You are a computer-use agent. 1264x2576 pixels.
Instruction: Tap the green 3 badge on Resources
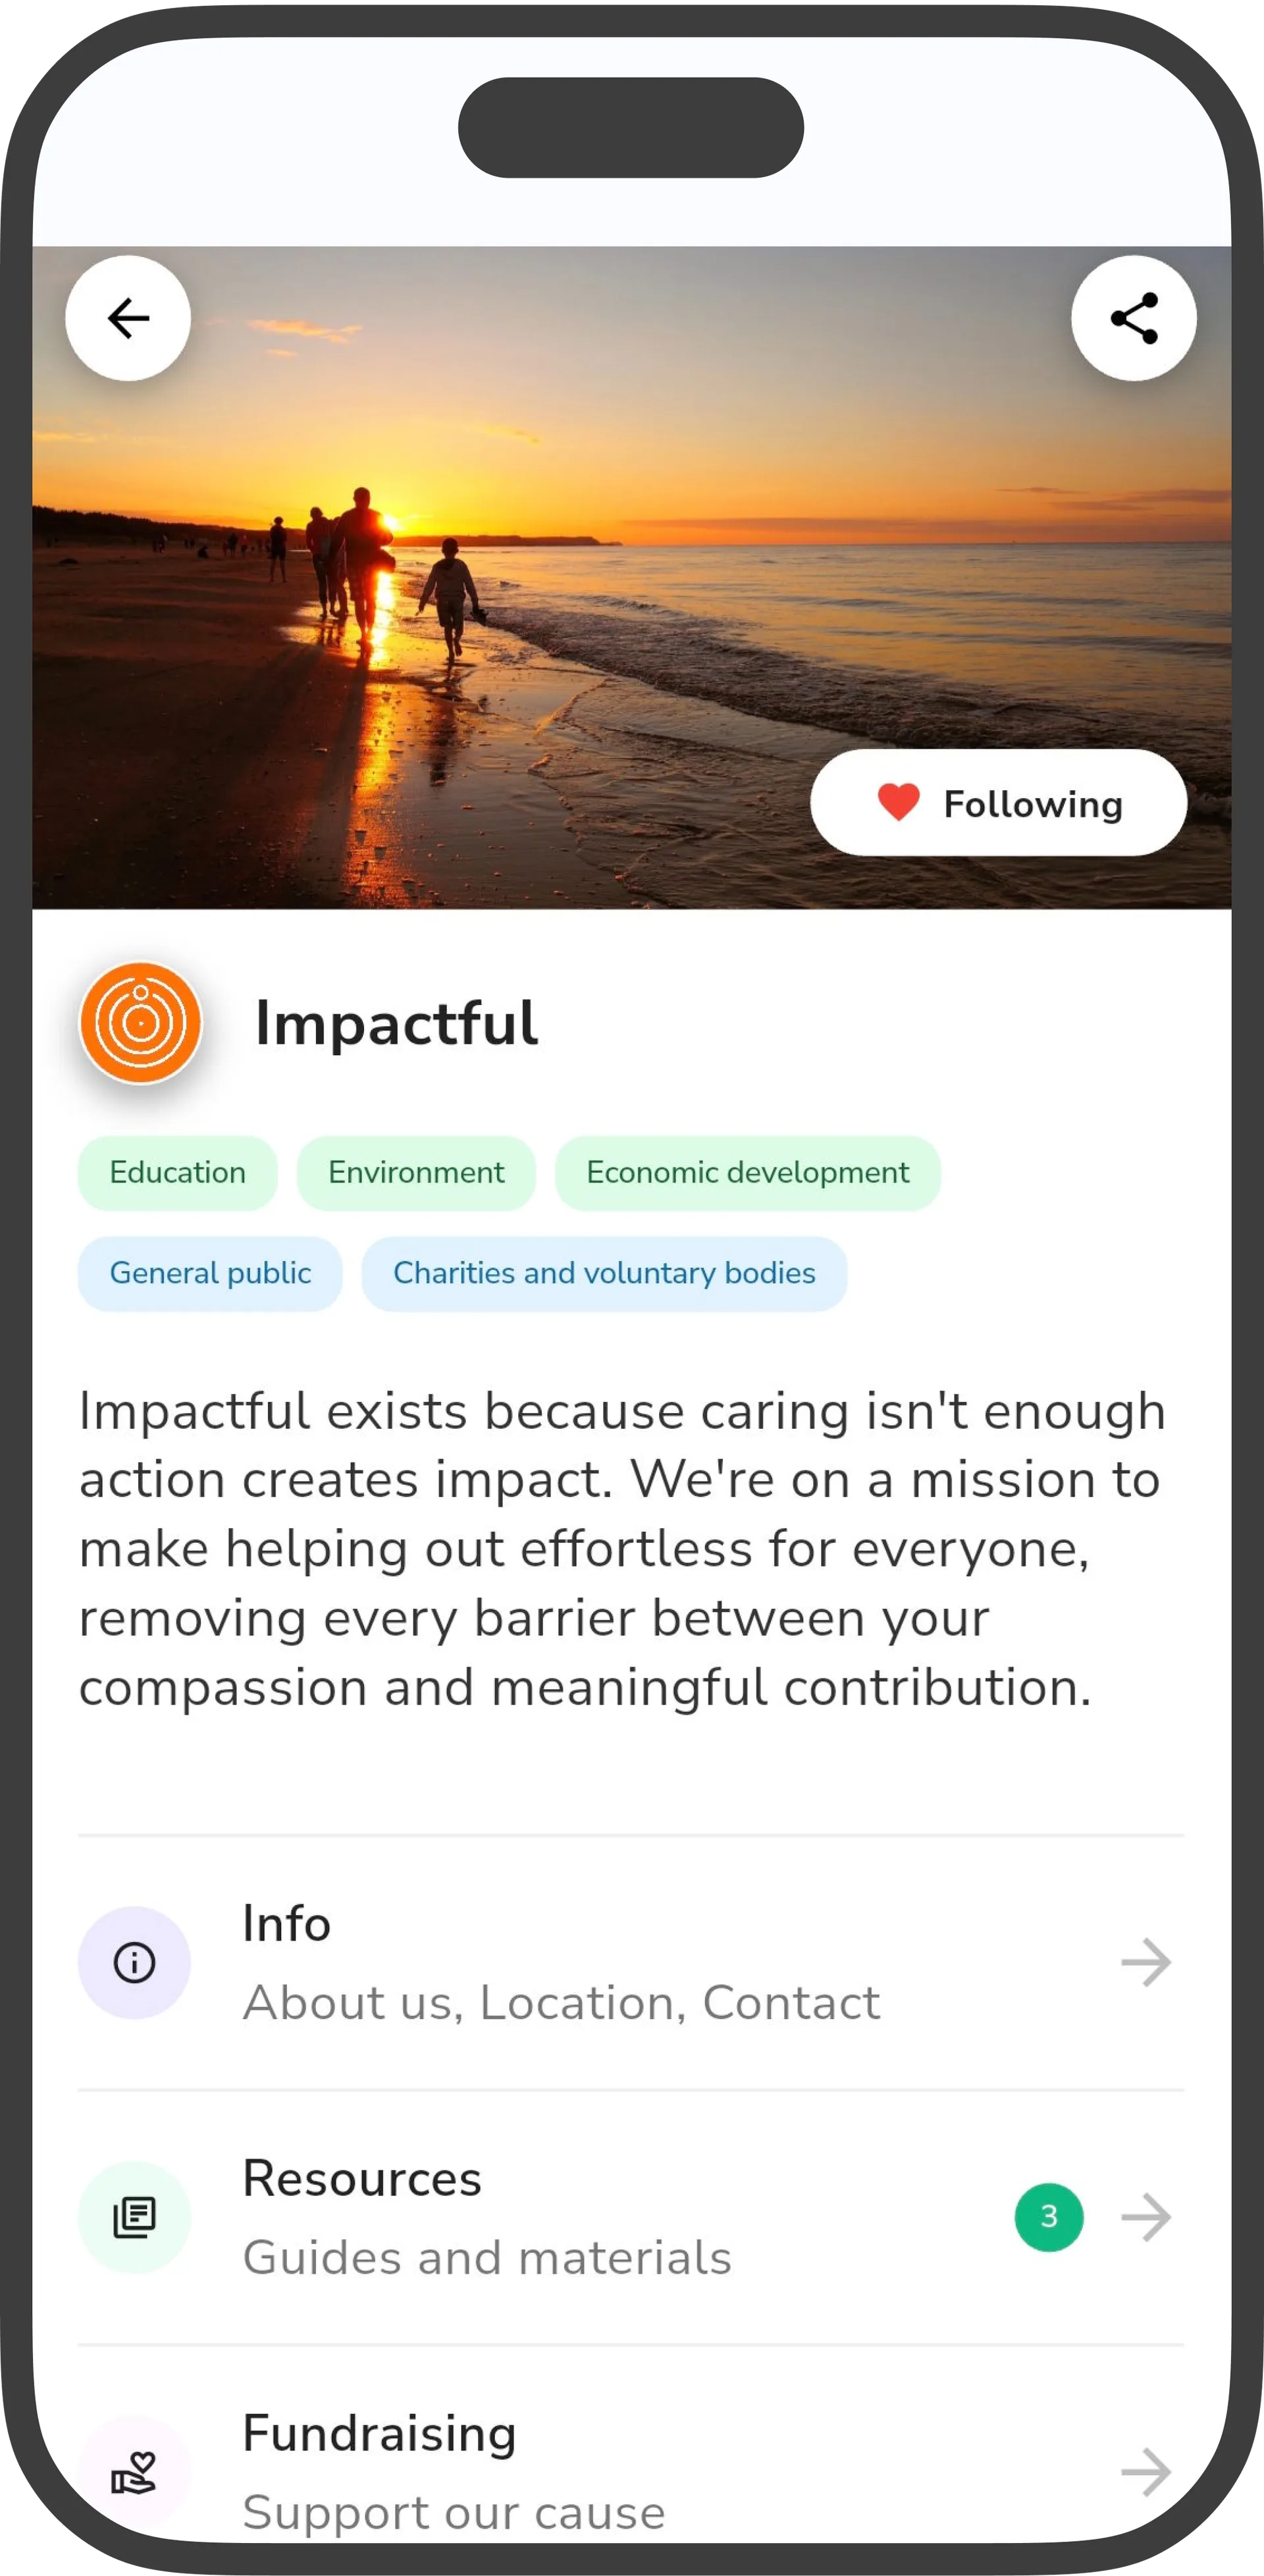[x=1049, y=2217]
